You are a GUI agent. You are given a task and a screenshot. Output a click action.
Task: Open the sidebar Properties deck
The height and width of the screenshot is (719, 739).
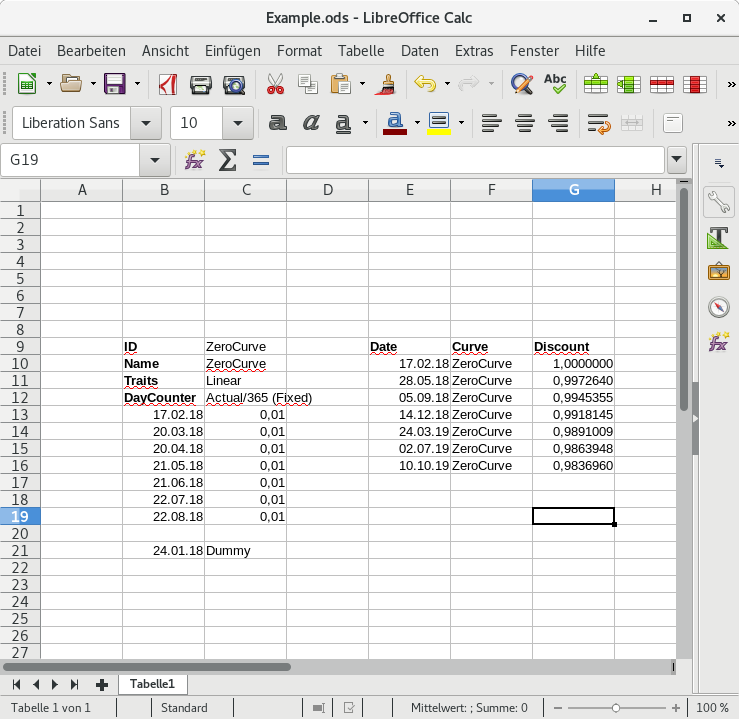click(x=719, y=202)
